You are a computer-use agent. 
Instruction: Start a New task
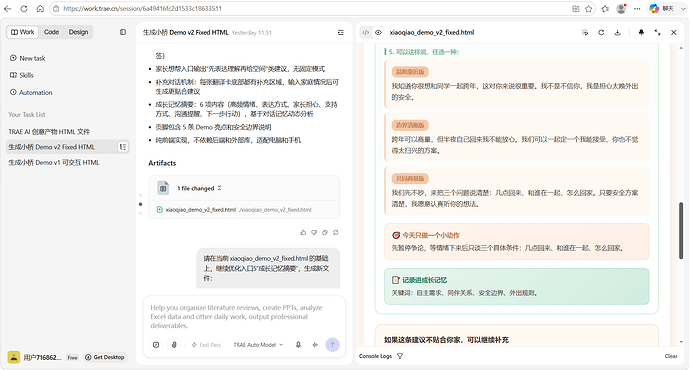(x=27, y=58)
